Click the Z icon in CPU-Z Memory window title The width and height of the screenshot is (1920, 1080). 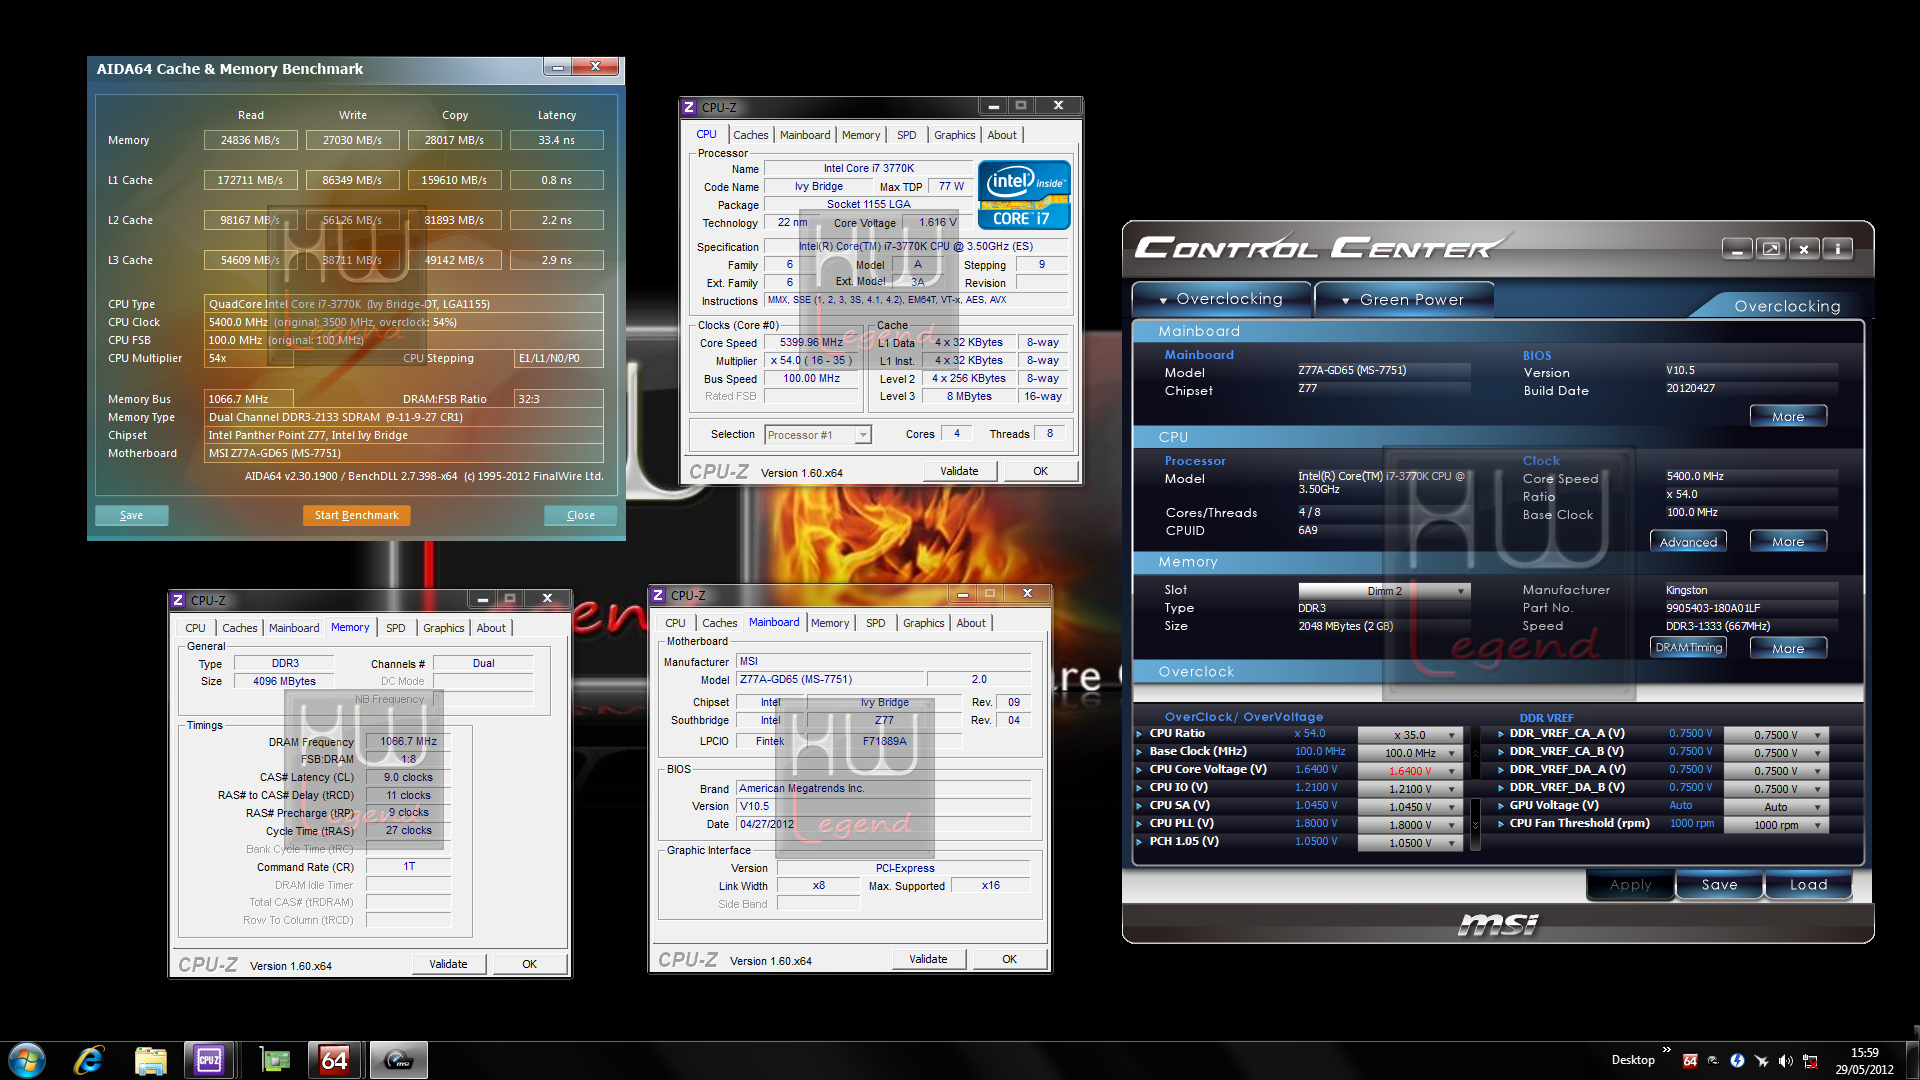(178, 600)
